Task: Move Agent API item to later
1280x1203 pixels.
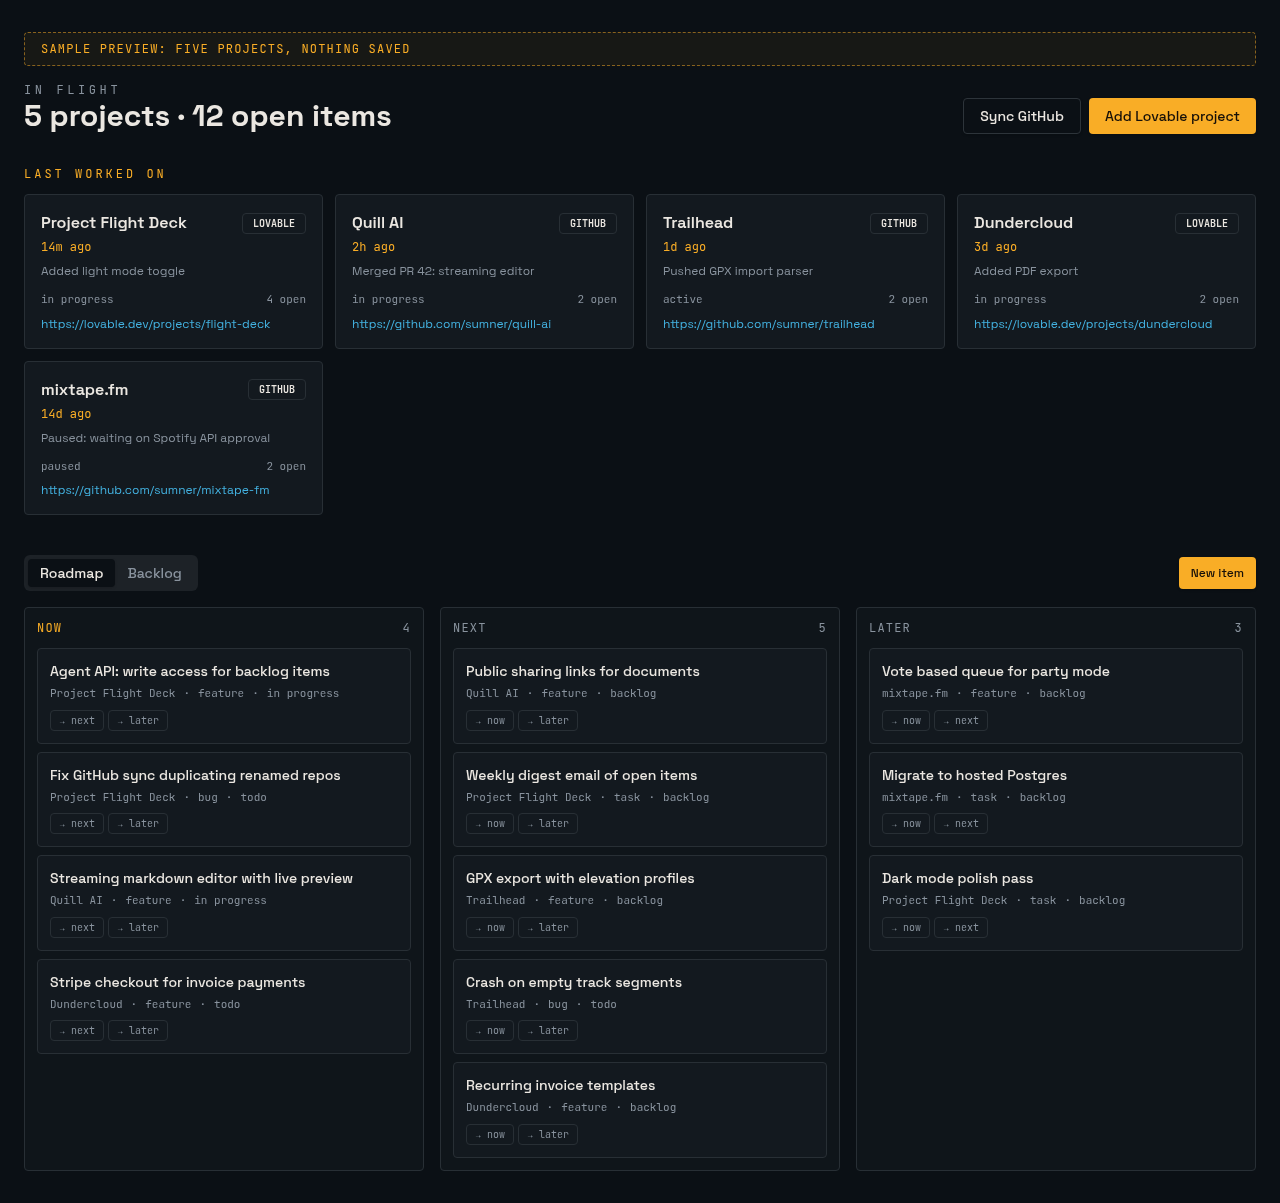Action: (x=138, y=720)
